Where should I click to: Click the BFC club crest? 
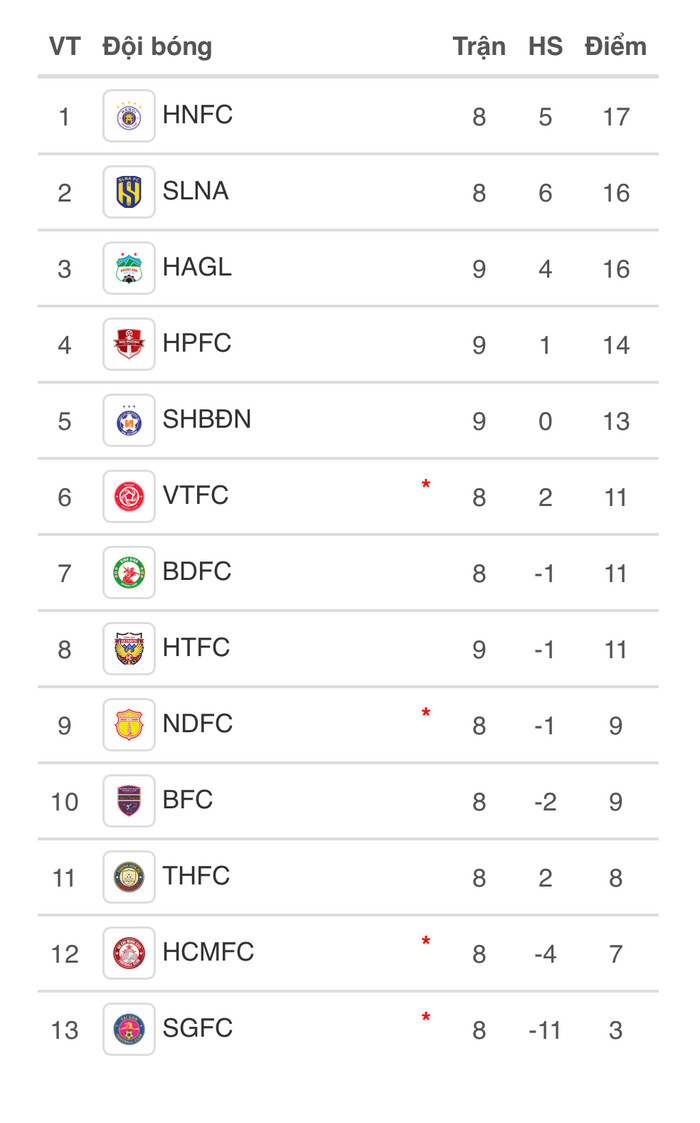pyautogui.click(x=129, y=801)
